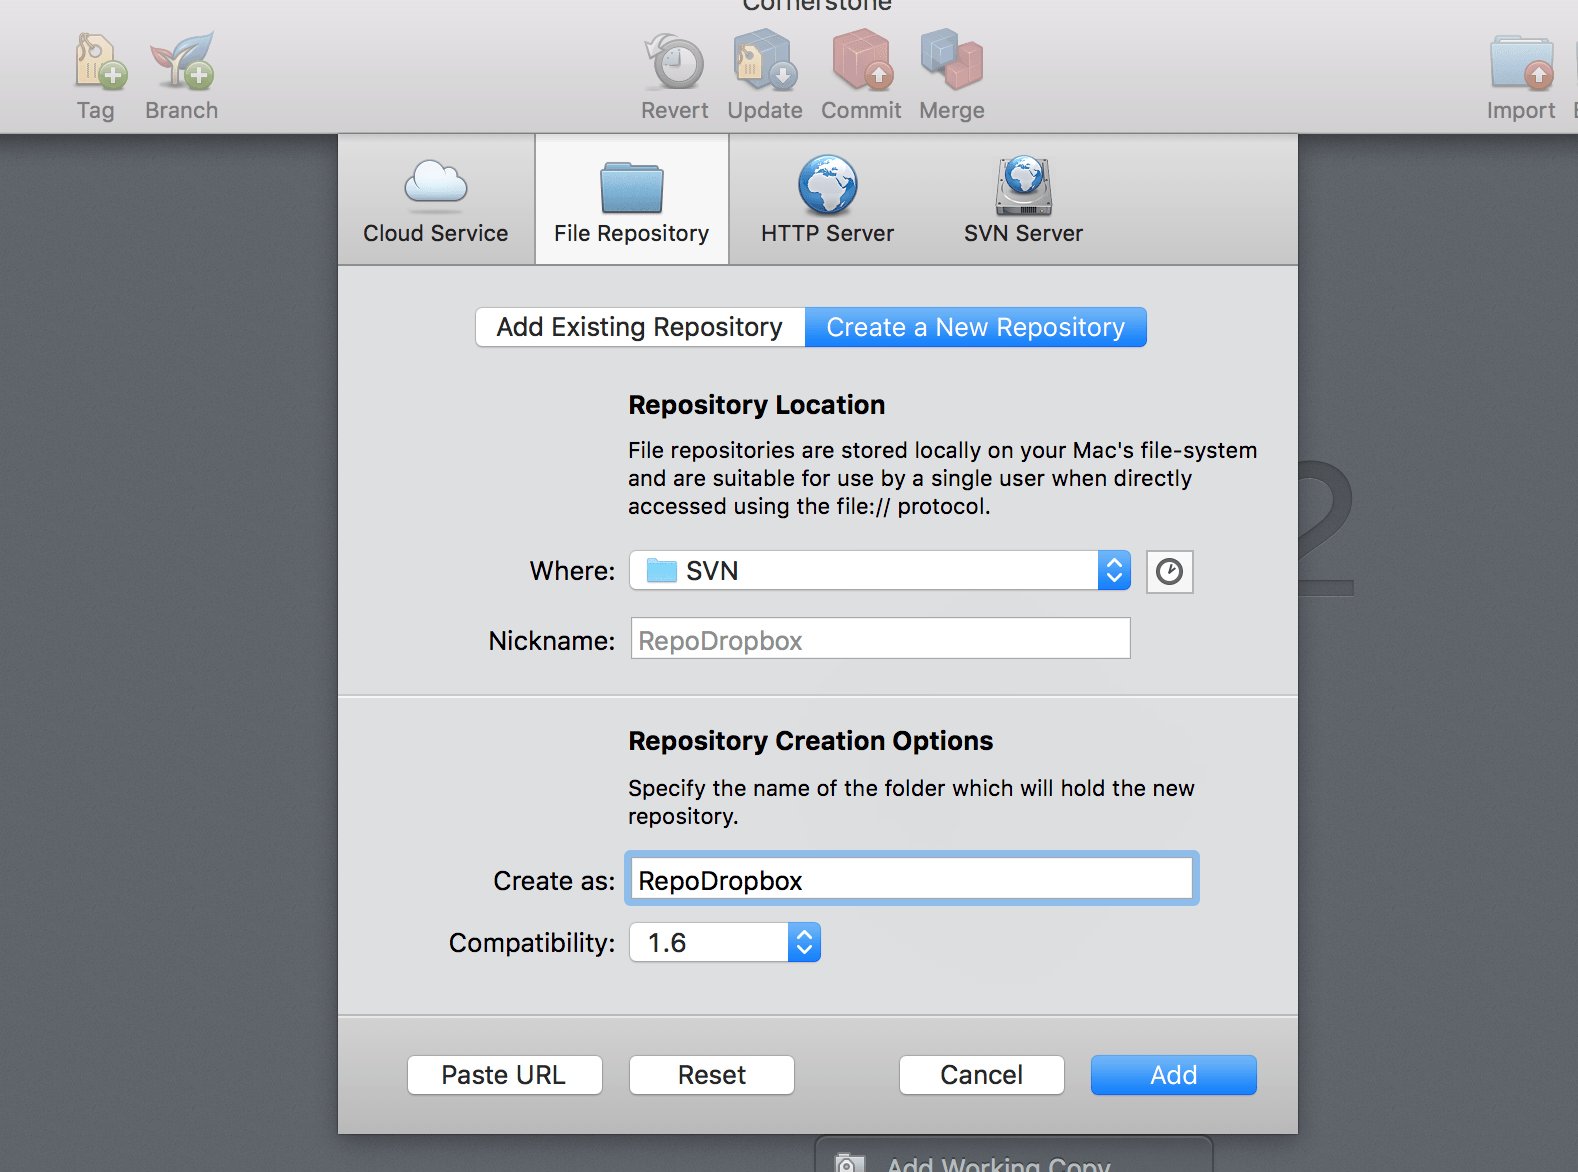Choose Create a New Repository segment

click(975, 327)
